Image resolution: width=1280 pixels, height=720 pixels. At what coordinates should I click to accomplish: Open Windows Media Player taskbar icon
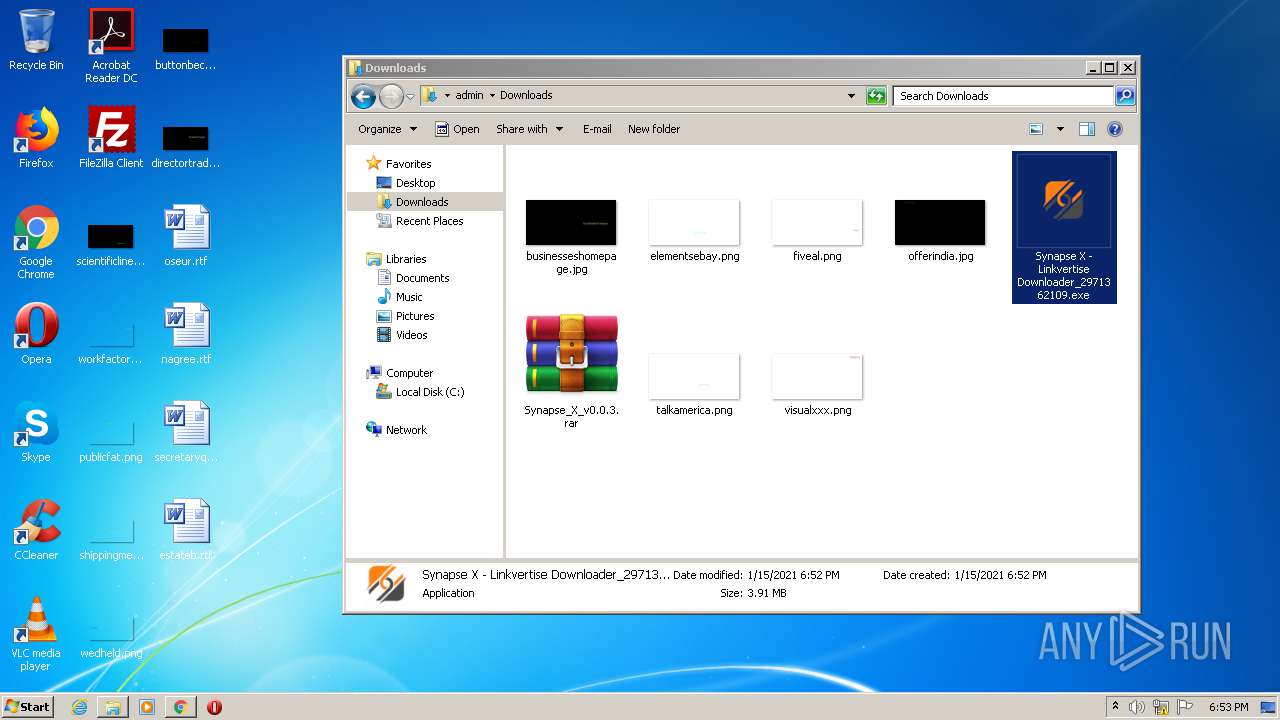click(x=147, y=707)
